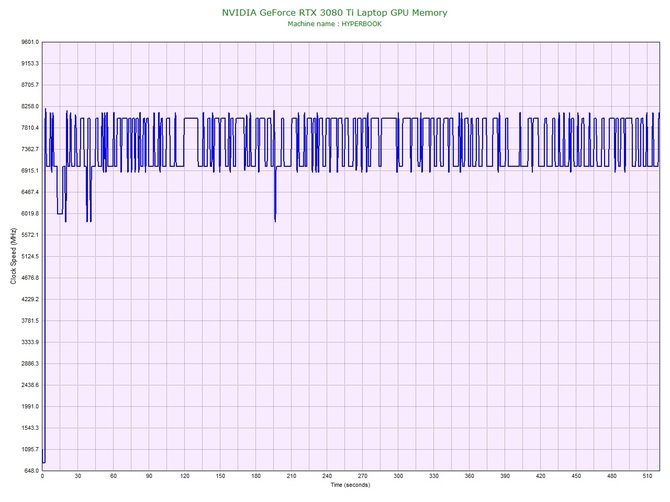
Task: Click the 510 seconds x-axis tick label
Action: (x=647, y=476)
